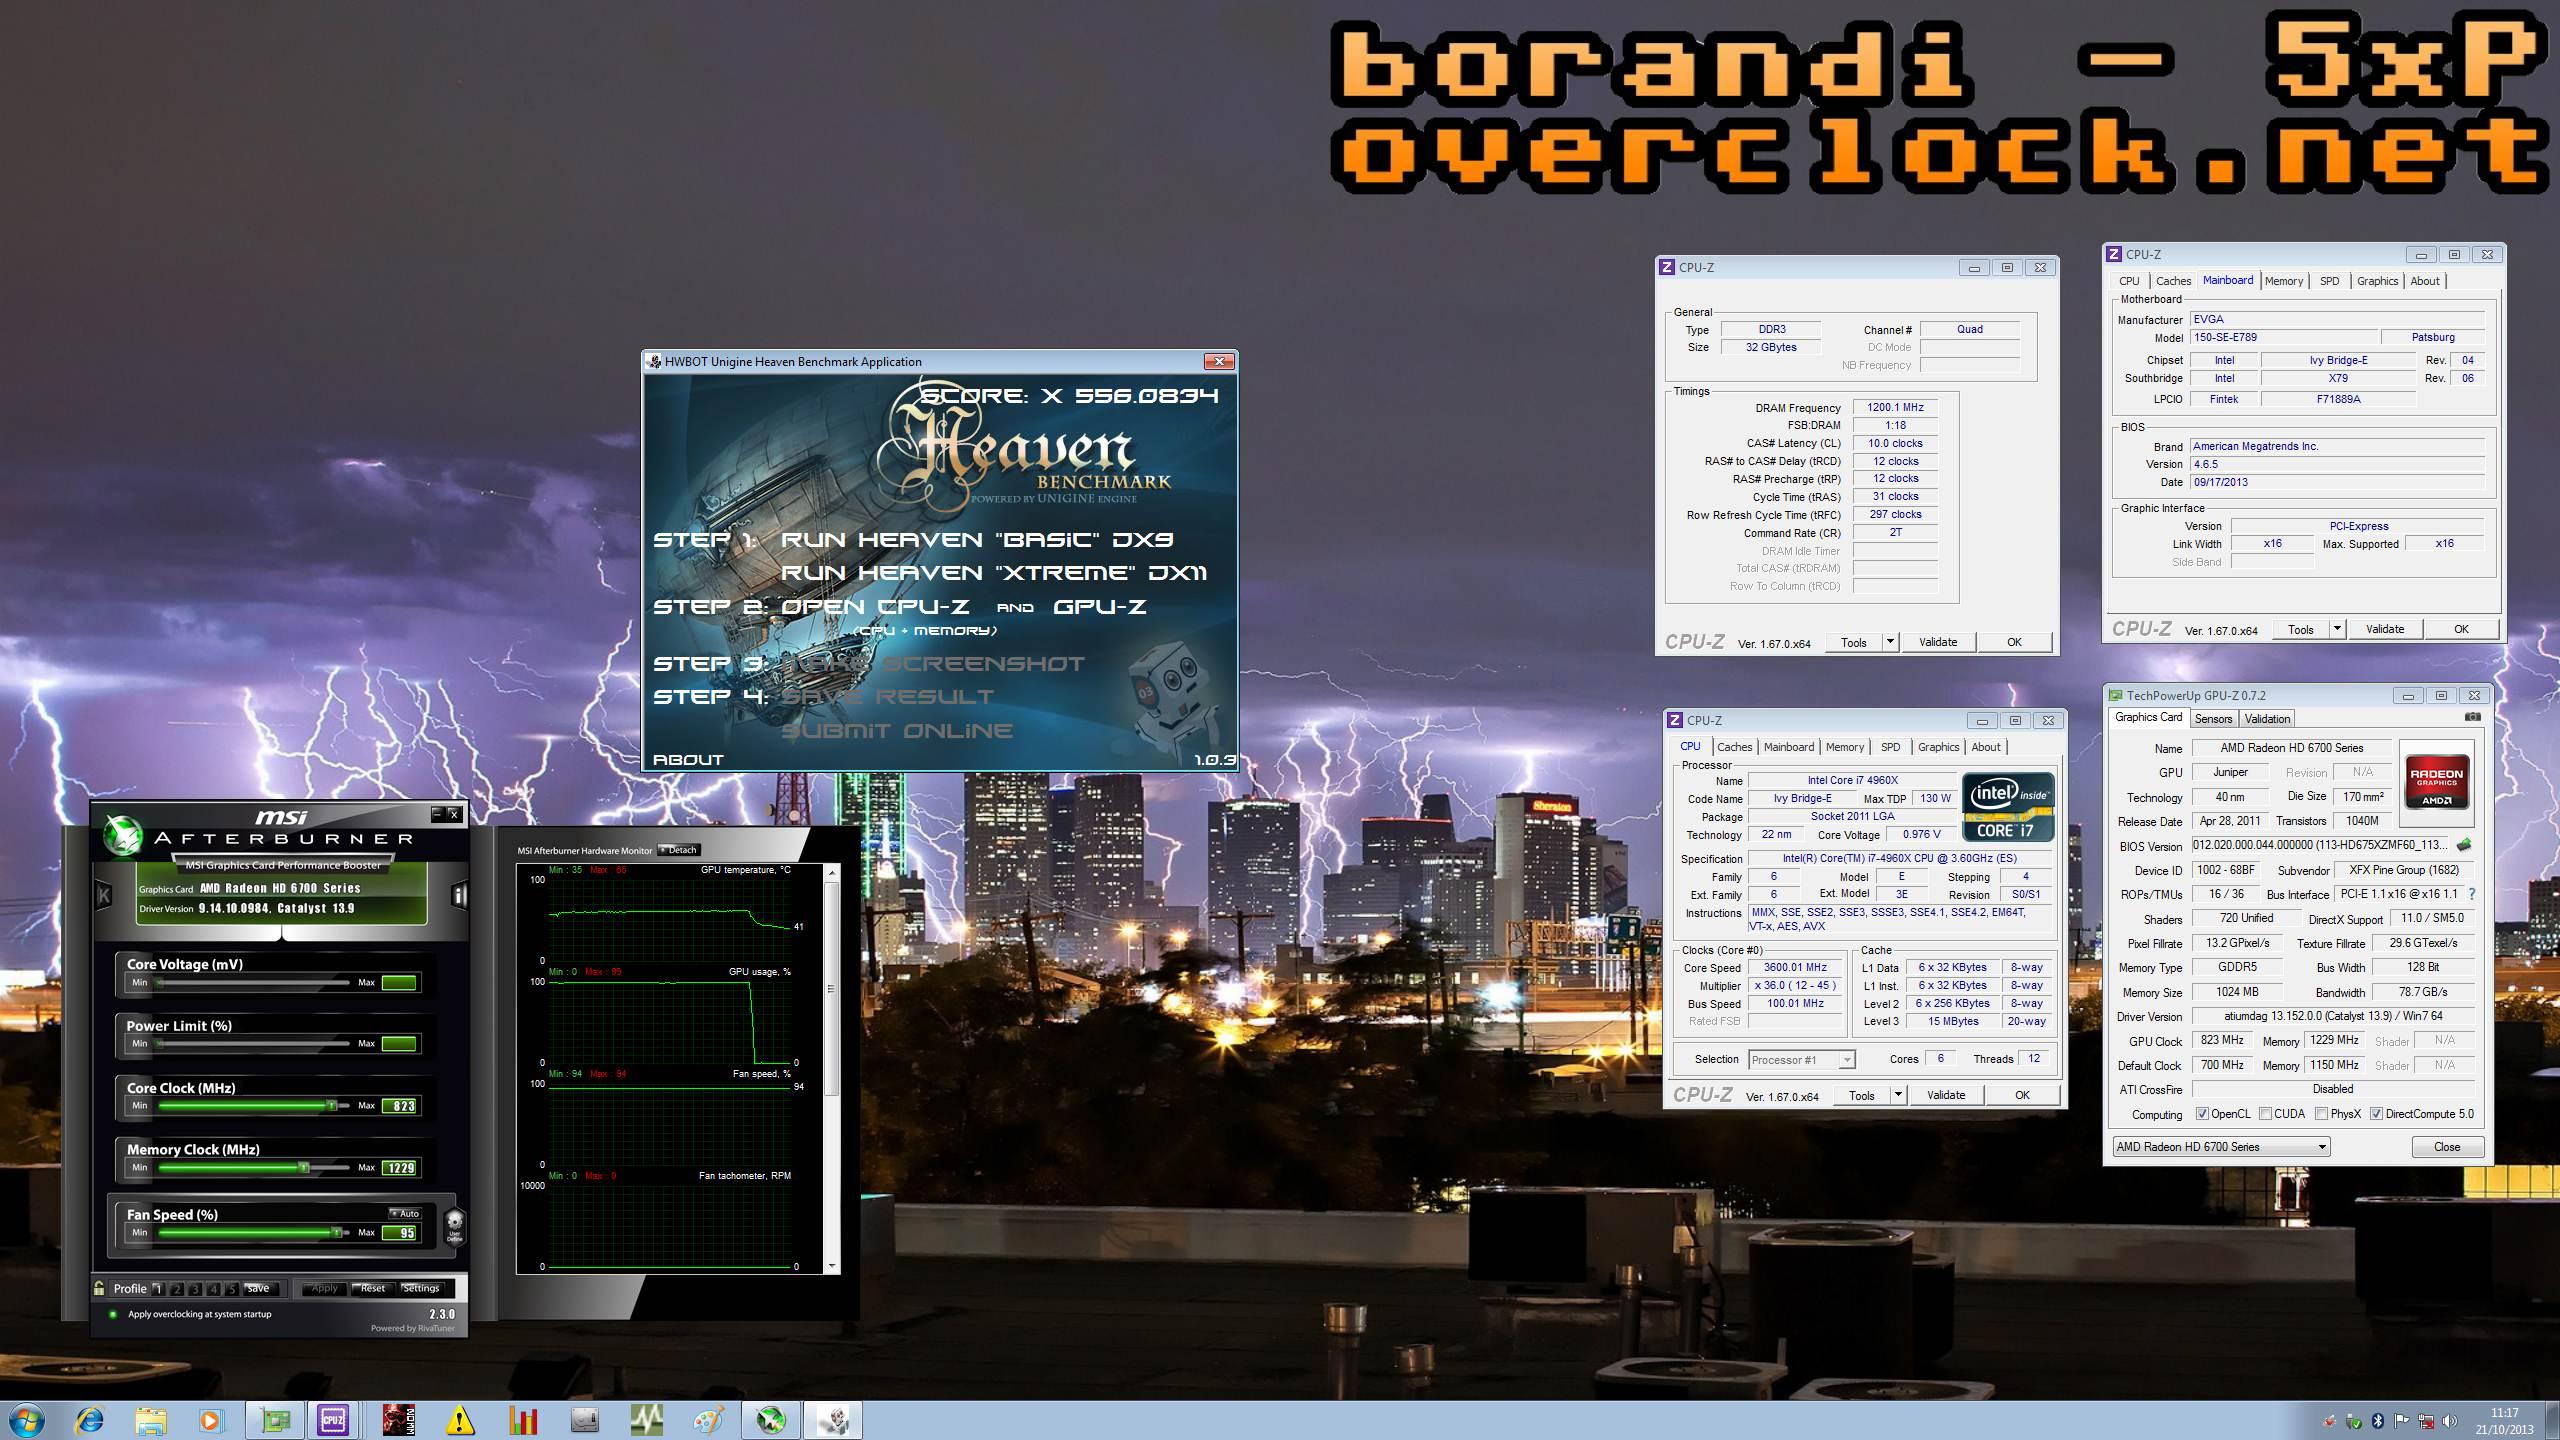Click the Bluetooth icon in system tray

[2378, 1421]
